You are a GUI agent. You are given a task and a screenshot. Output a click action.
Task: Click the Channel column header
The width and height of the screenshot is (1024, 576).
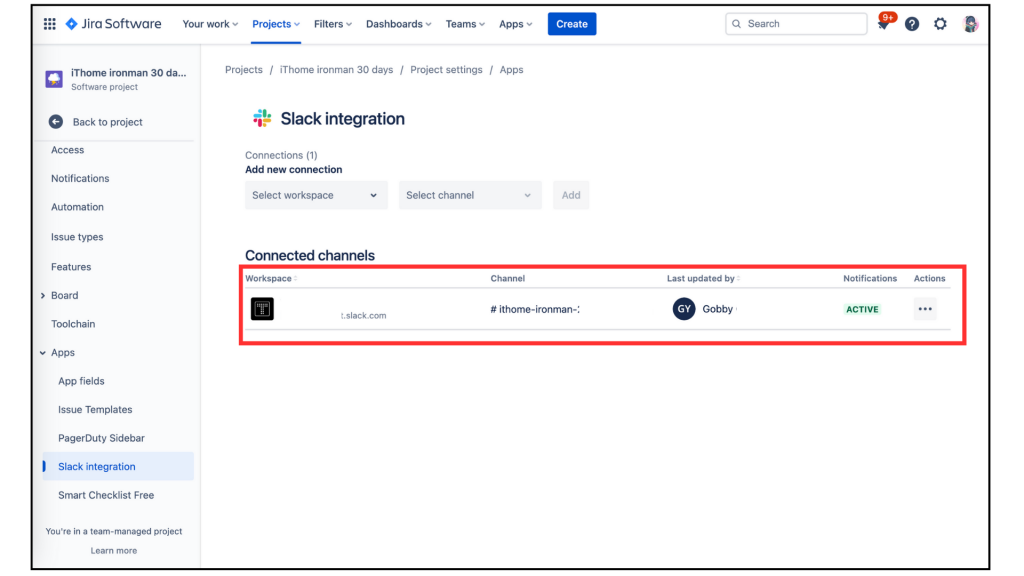coord(507,278)
